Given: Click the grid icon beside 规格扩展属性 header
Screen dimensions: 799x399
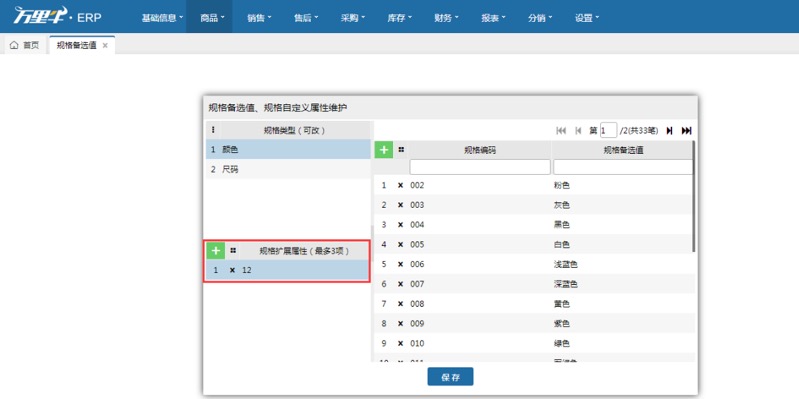Looking at the screenshot, I should 233,251.
